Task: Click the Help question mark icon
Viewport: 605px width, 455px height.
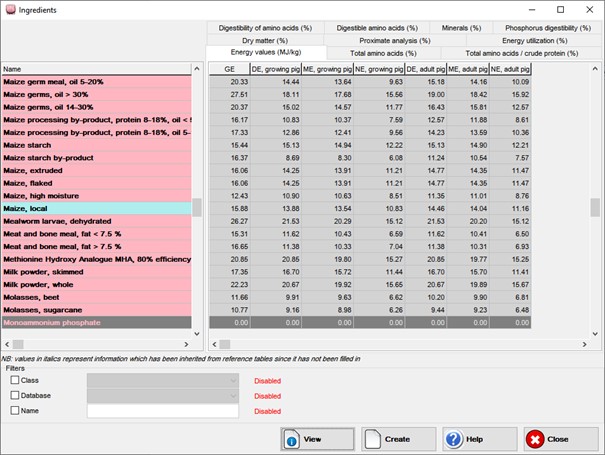Action: 454,439
